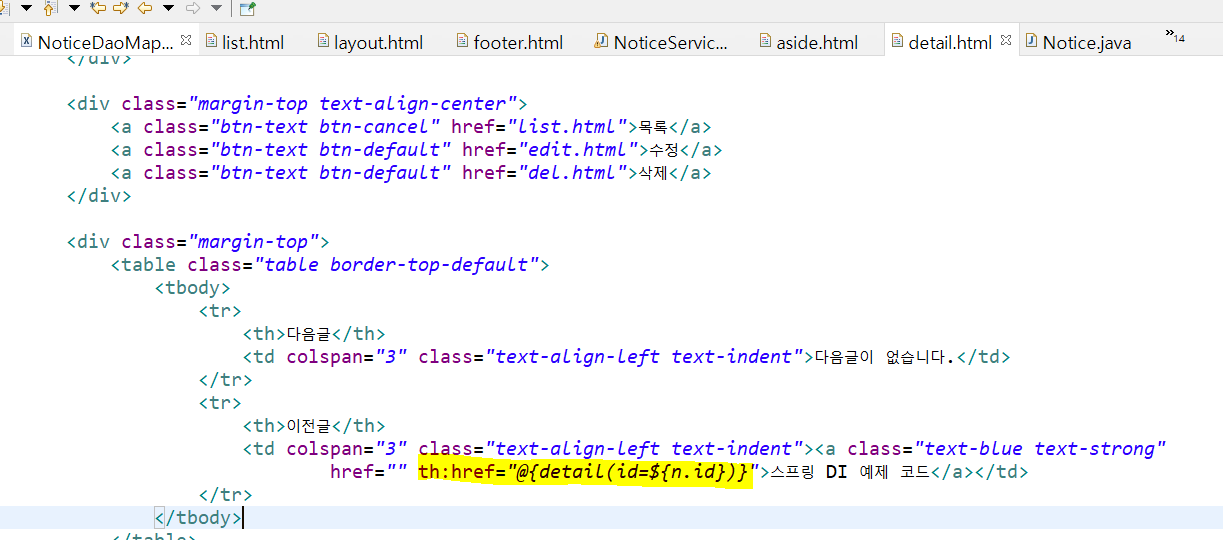
Task: Click the highlighted th:href attribute text
Action: (x=584, y=471)
